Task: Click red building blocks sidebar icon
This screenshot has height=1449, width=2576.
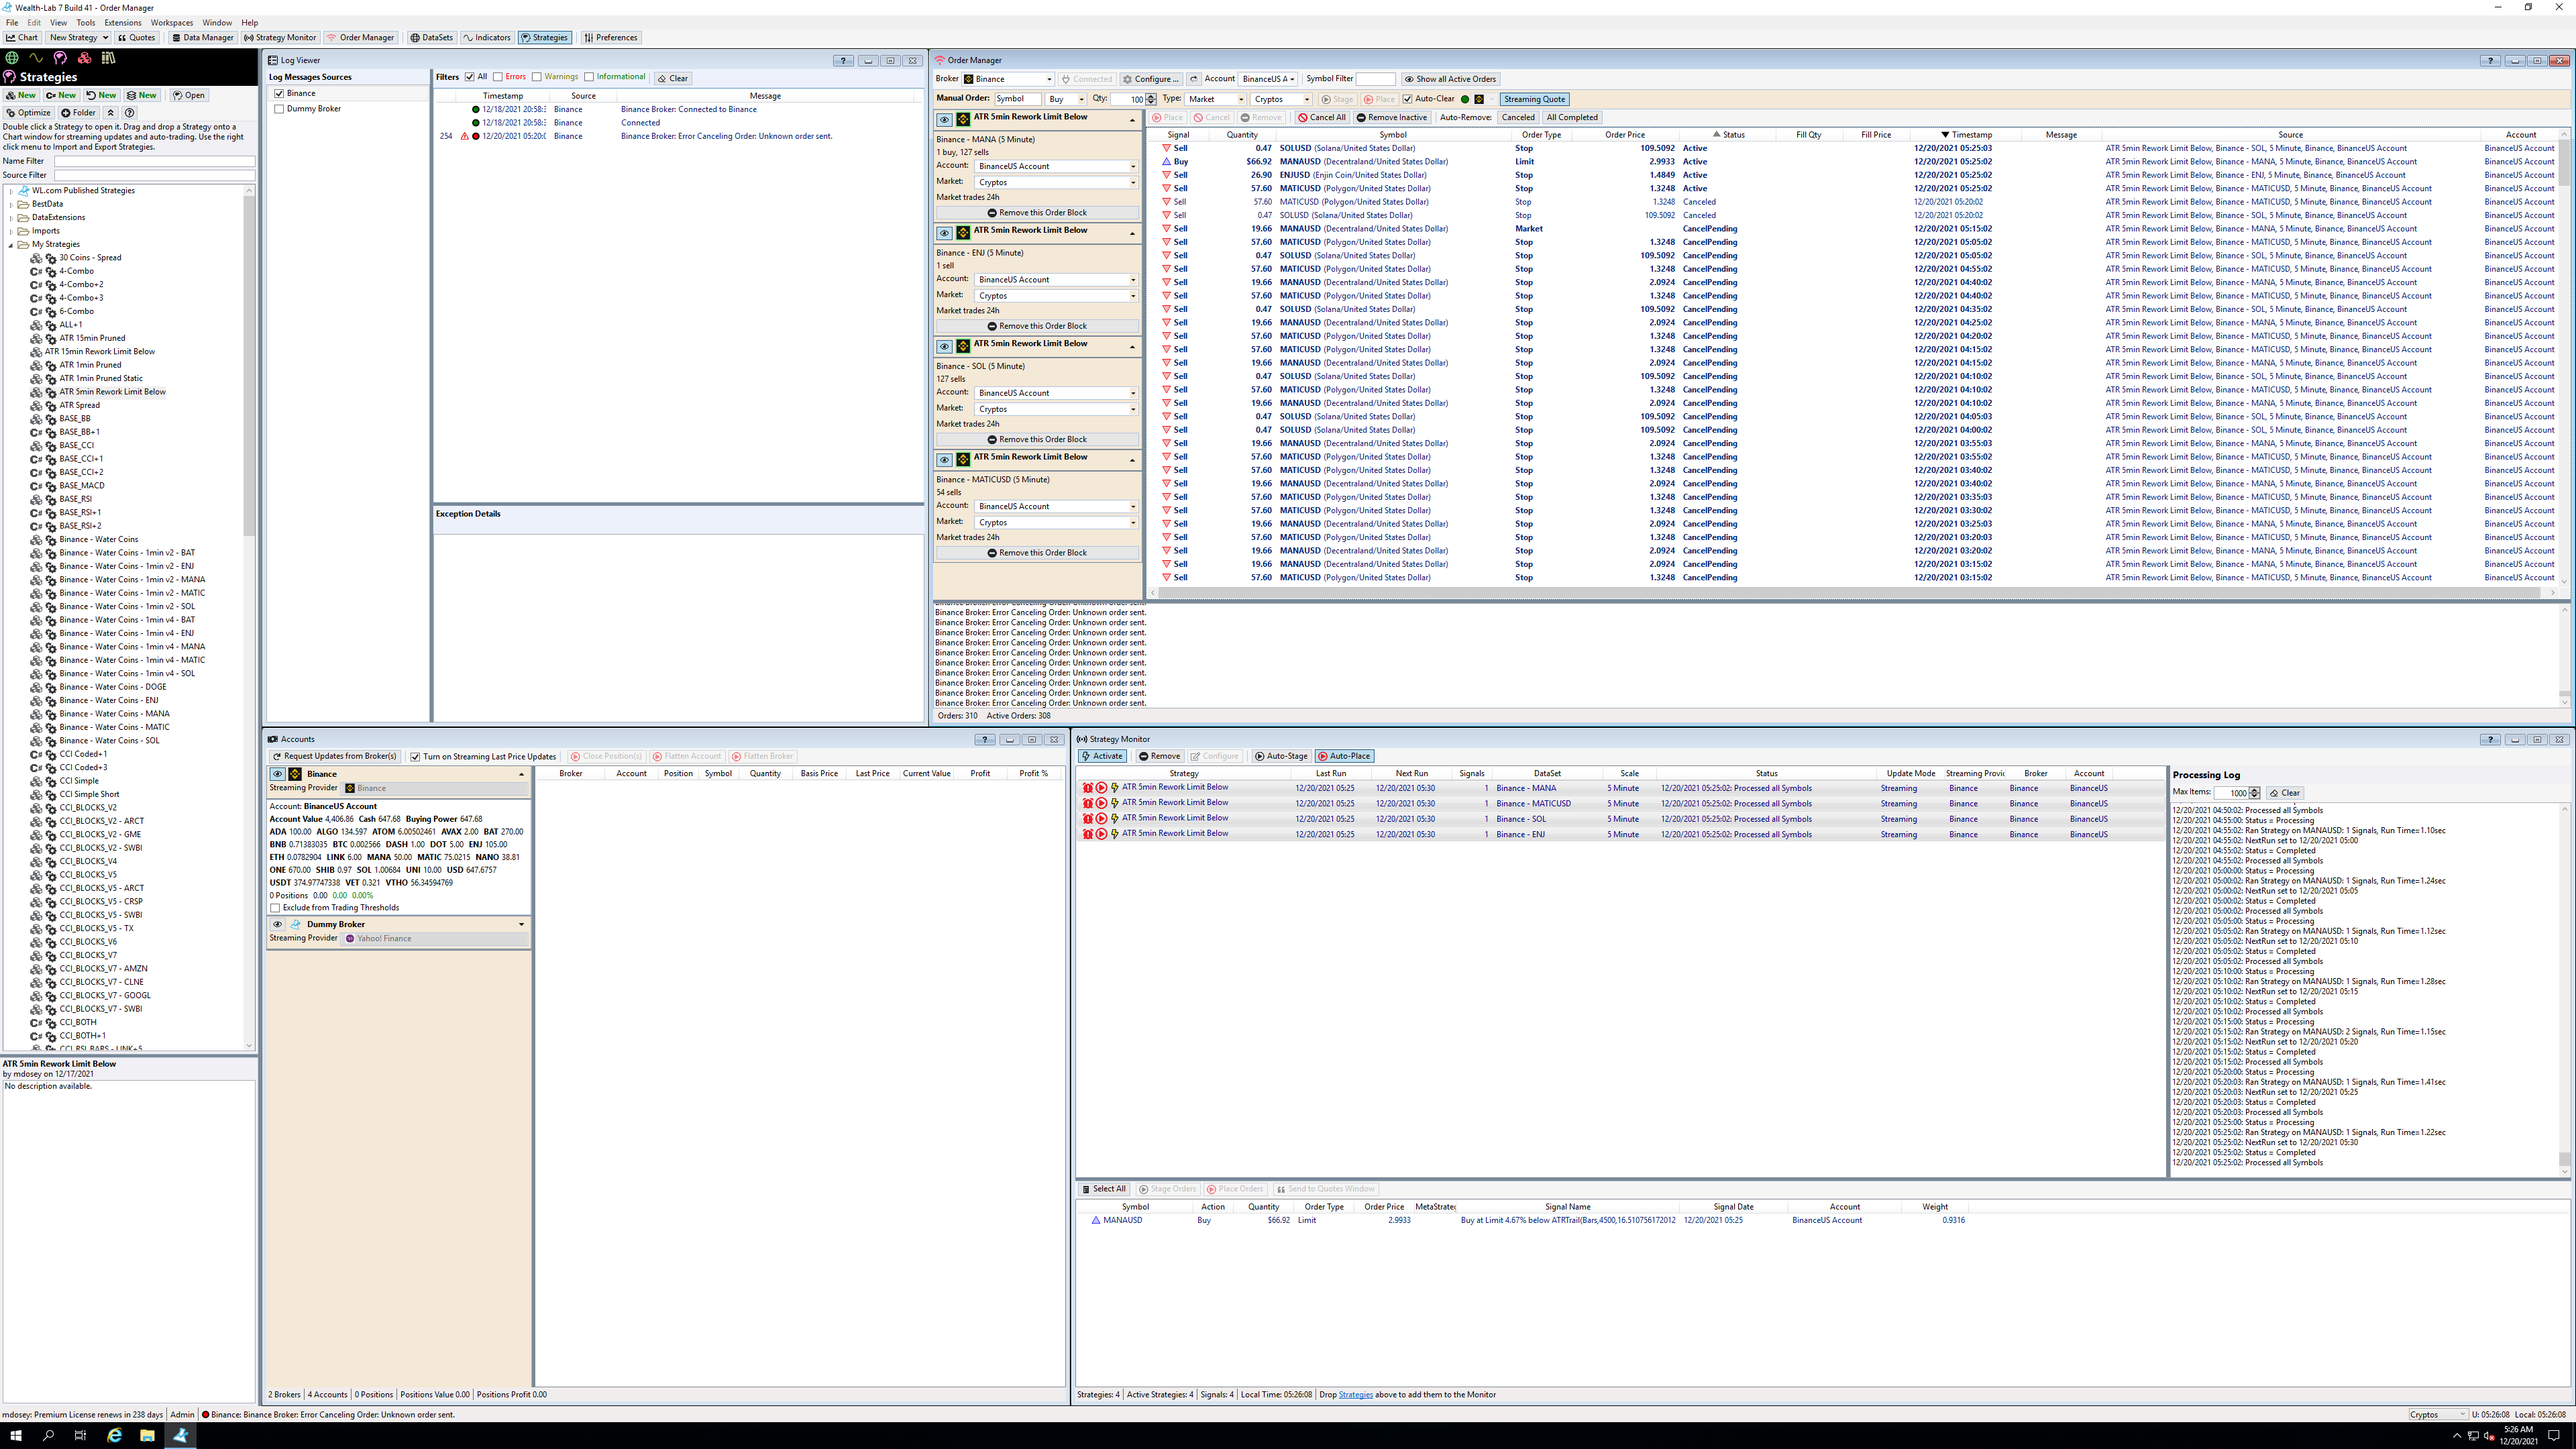Action: 84,58
